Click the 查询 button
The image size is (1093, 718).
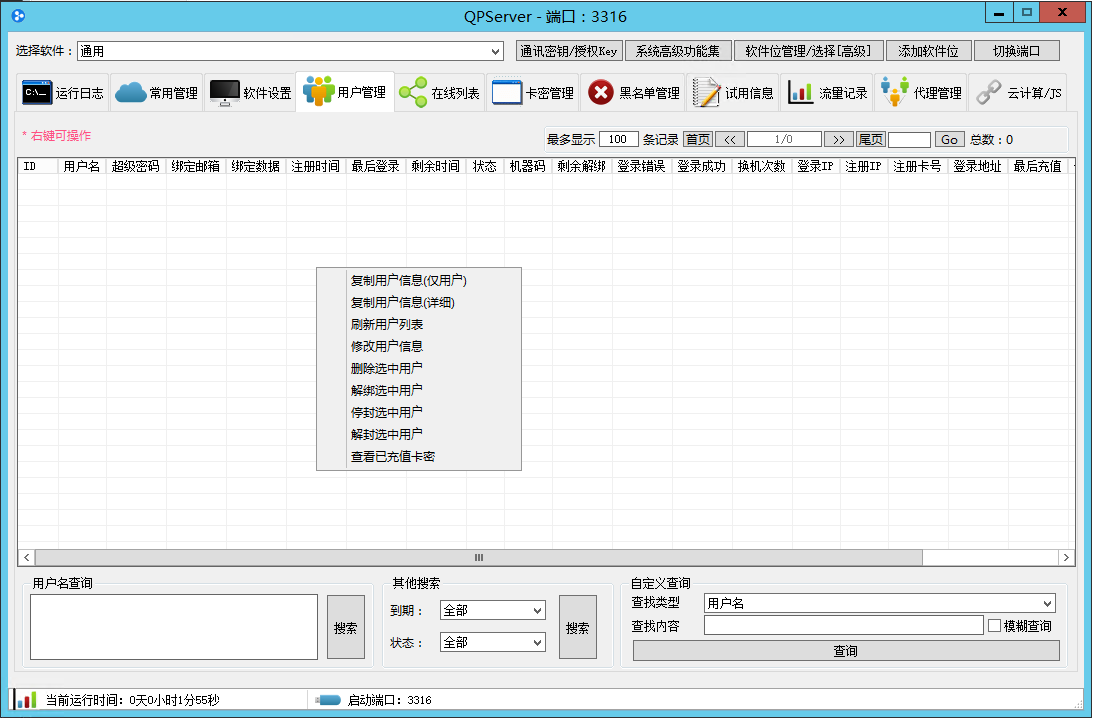(x=846, y=651)
